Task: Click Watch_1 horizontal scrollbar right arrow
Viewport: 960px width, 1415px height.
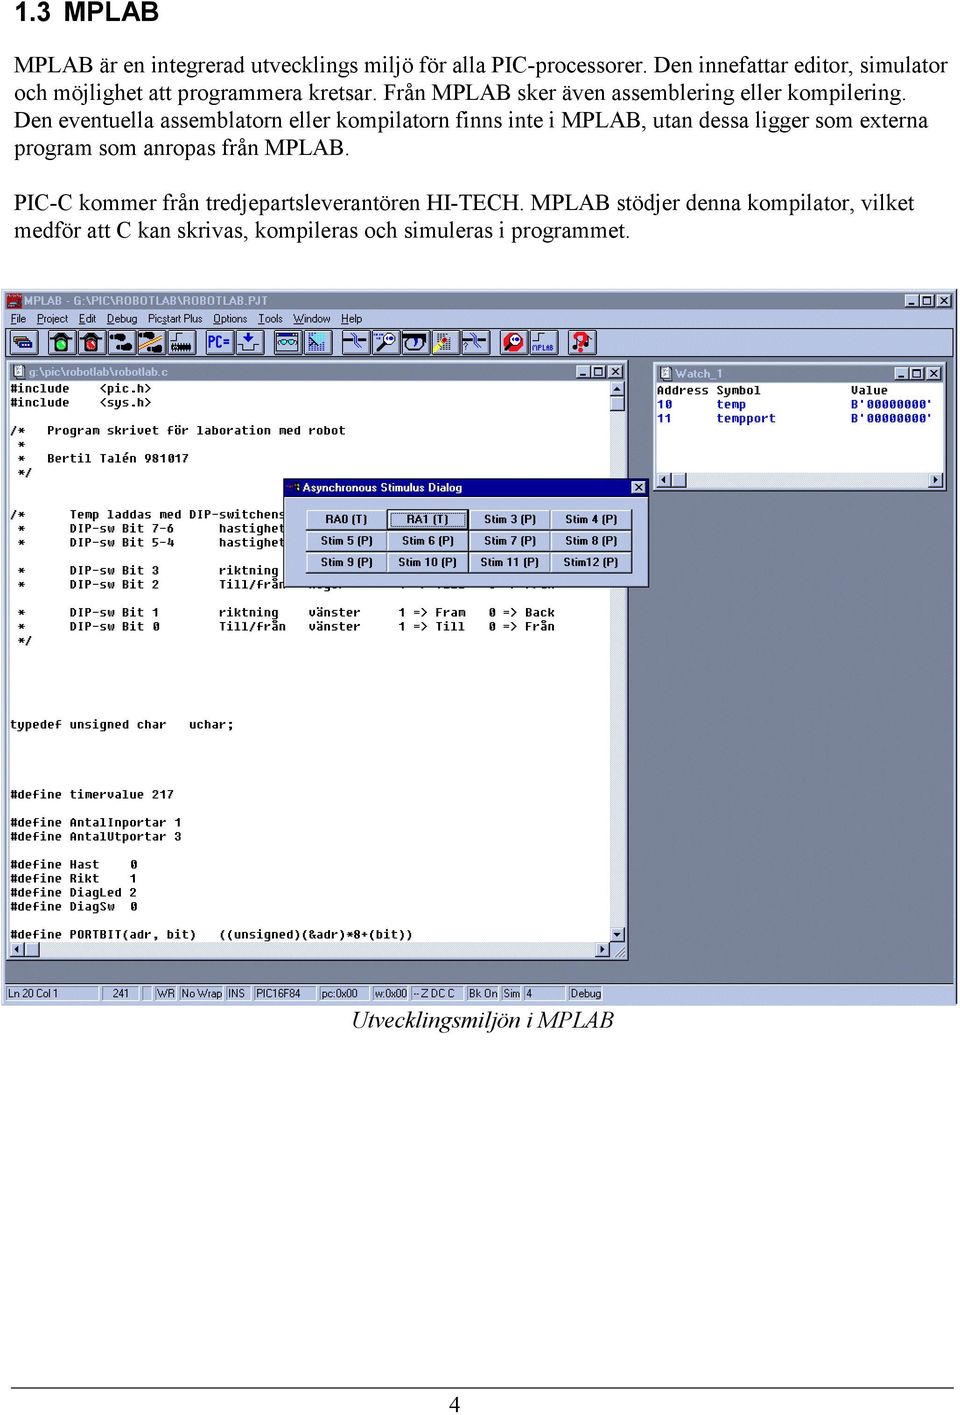Action: (936, 480)
